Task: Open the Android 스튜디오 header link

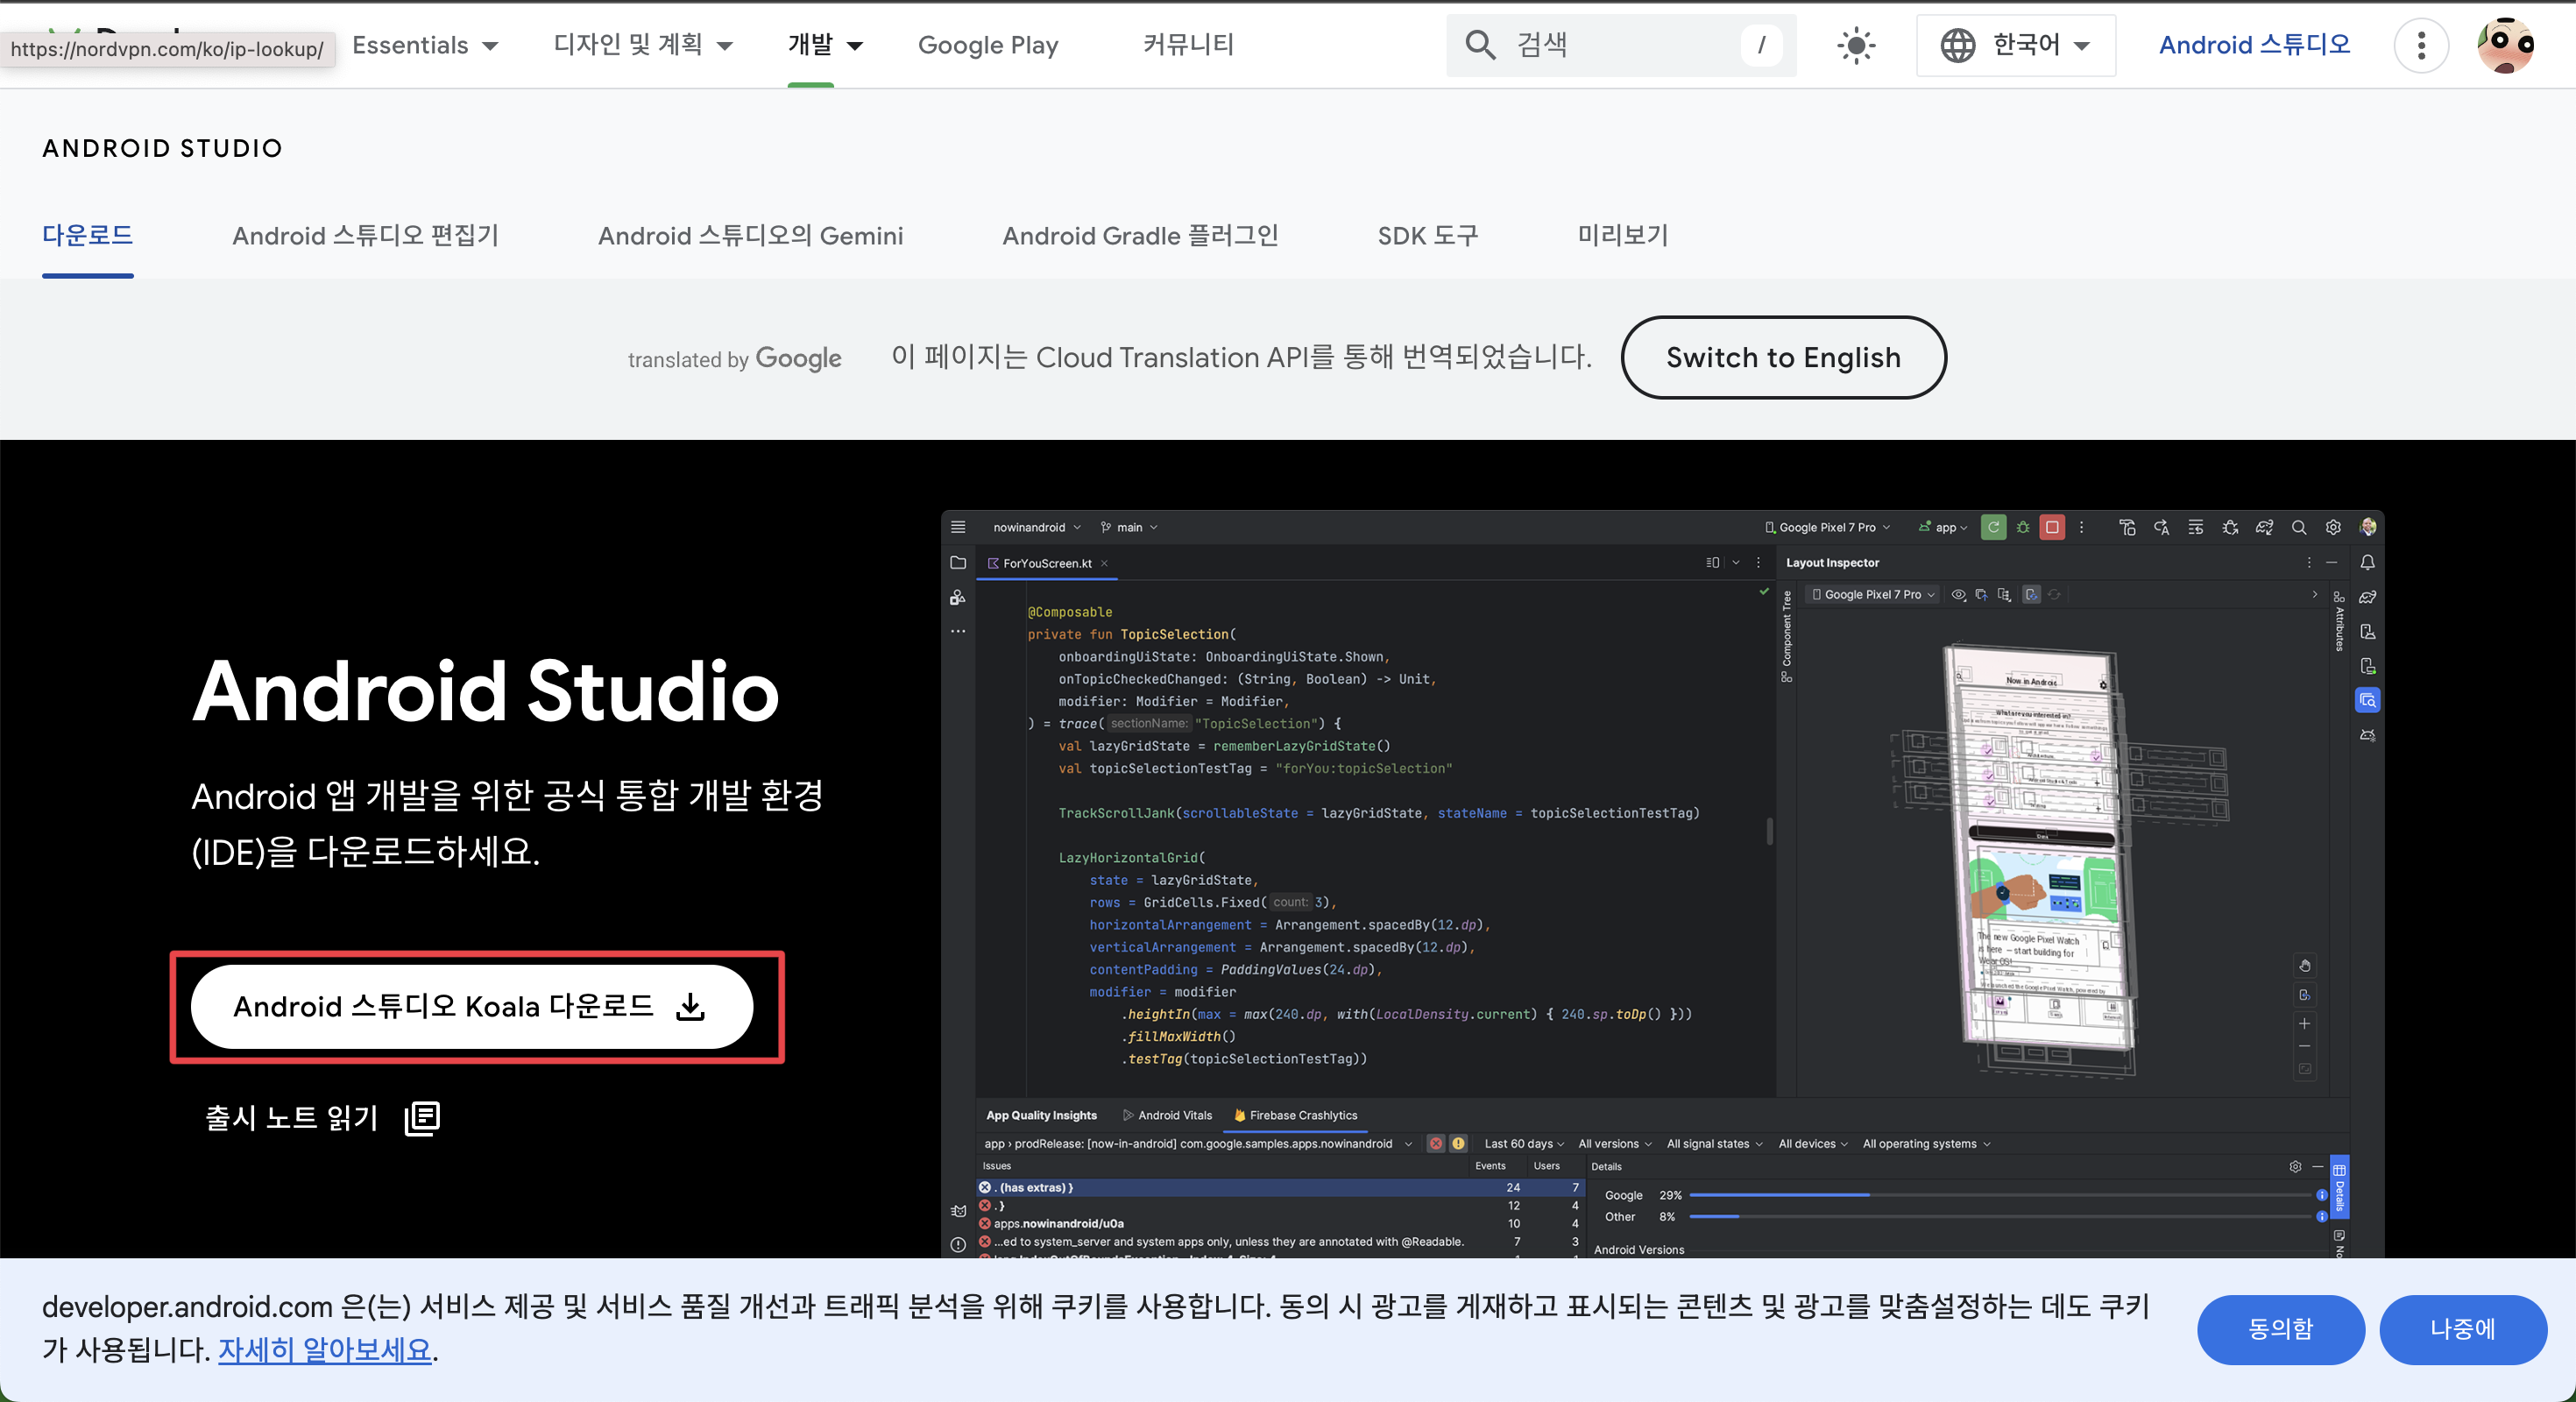Action: [2254, 45]
